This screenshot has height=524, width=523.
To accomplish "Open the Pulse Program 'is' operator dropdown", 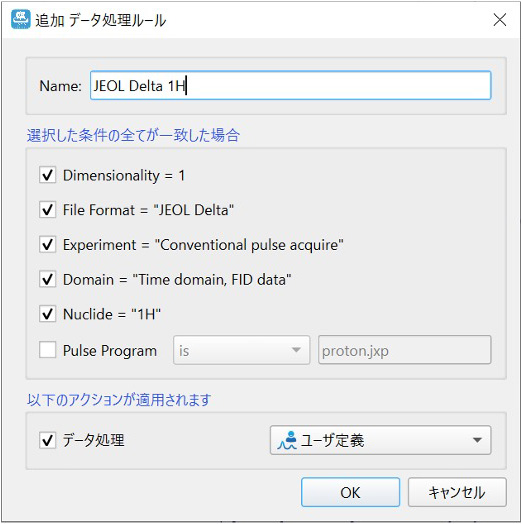I will click(241, 350).
